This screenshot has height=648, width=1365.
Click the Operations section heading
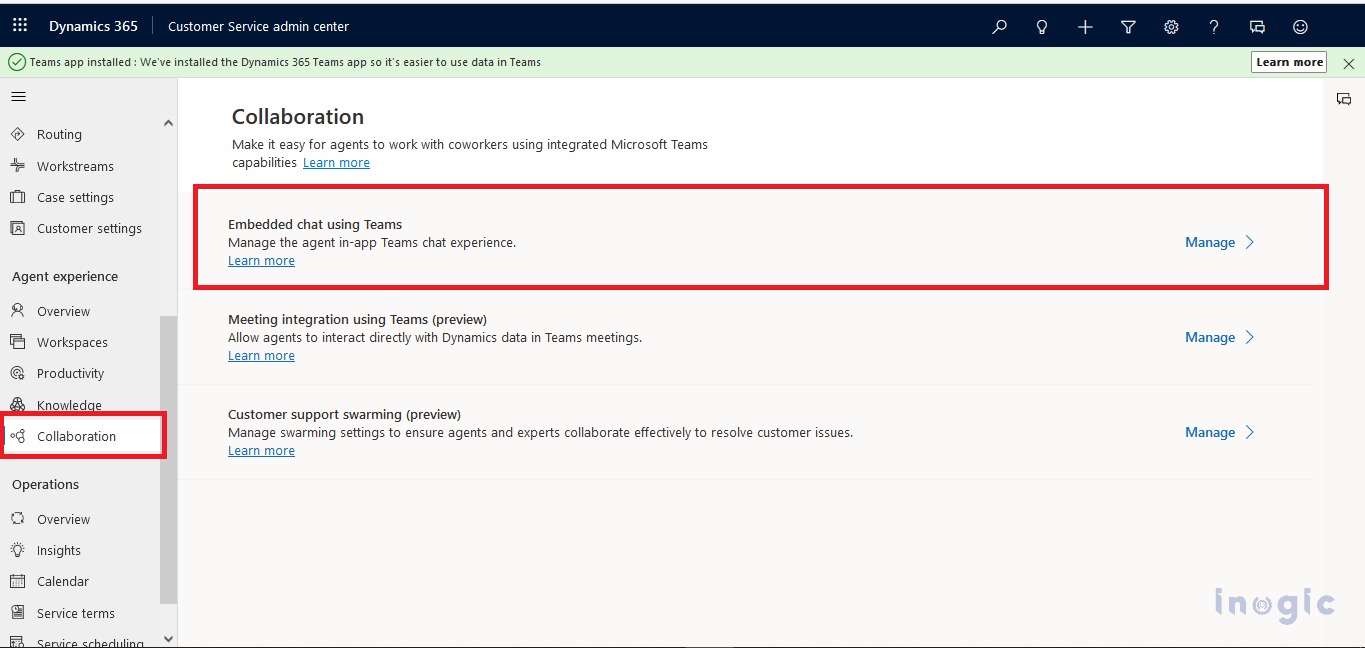coord(45,484)
